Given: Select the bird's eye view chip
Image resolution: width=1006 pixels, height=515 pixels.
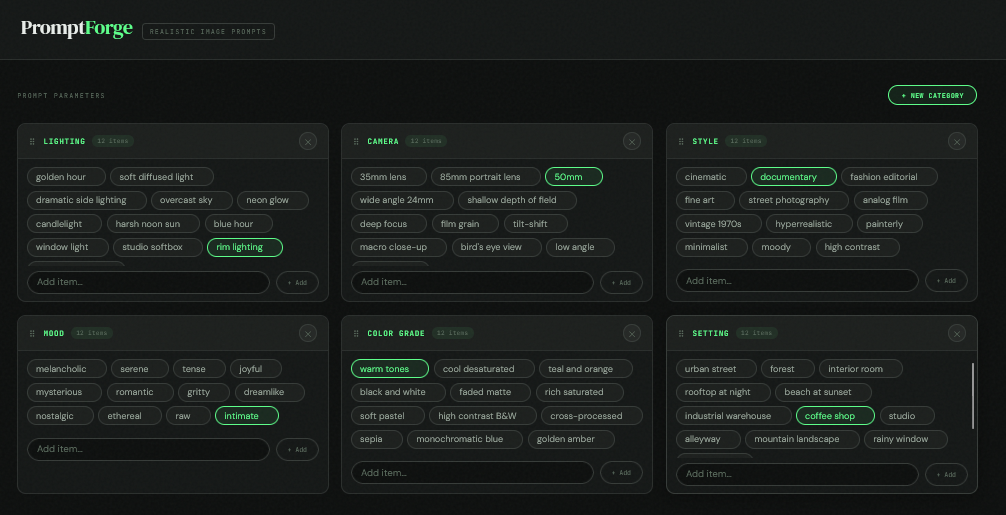Looking at the screenshot, I should click(497, 247).
